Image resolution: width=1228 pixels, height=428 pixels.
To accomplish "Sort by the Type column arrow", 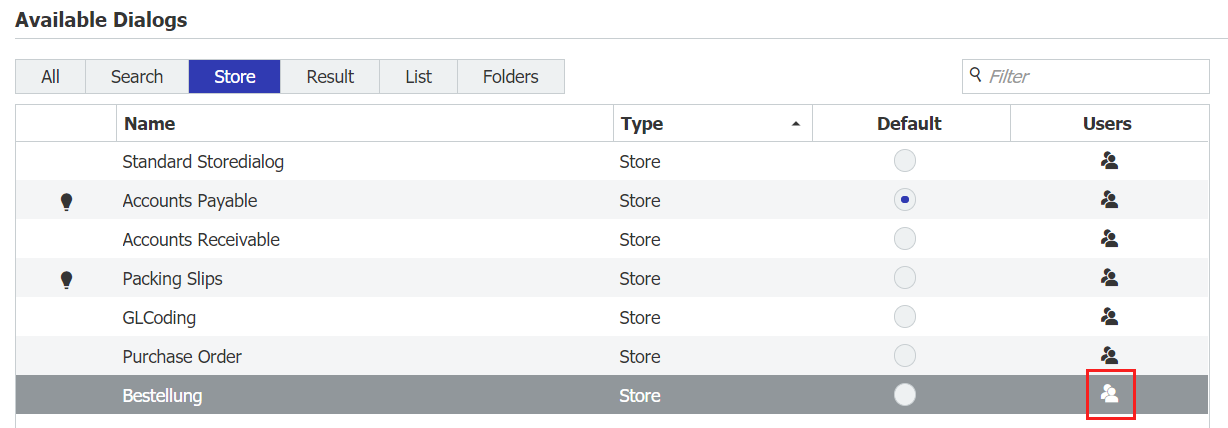I will pyautogui.click(x=796, y=124).
